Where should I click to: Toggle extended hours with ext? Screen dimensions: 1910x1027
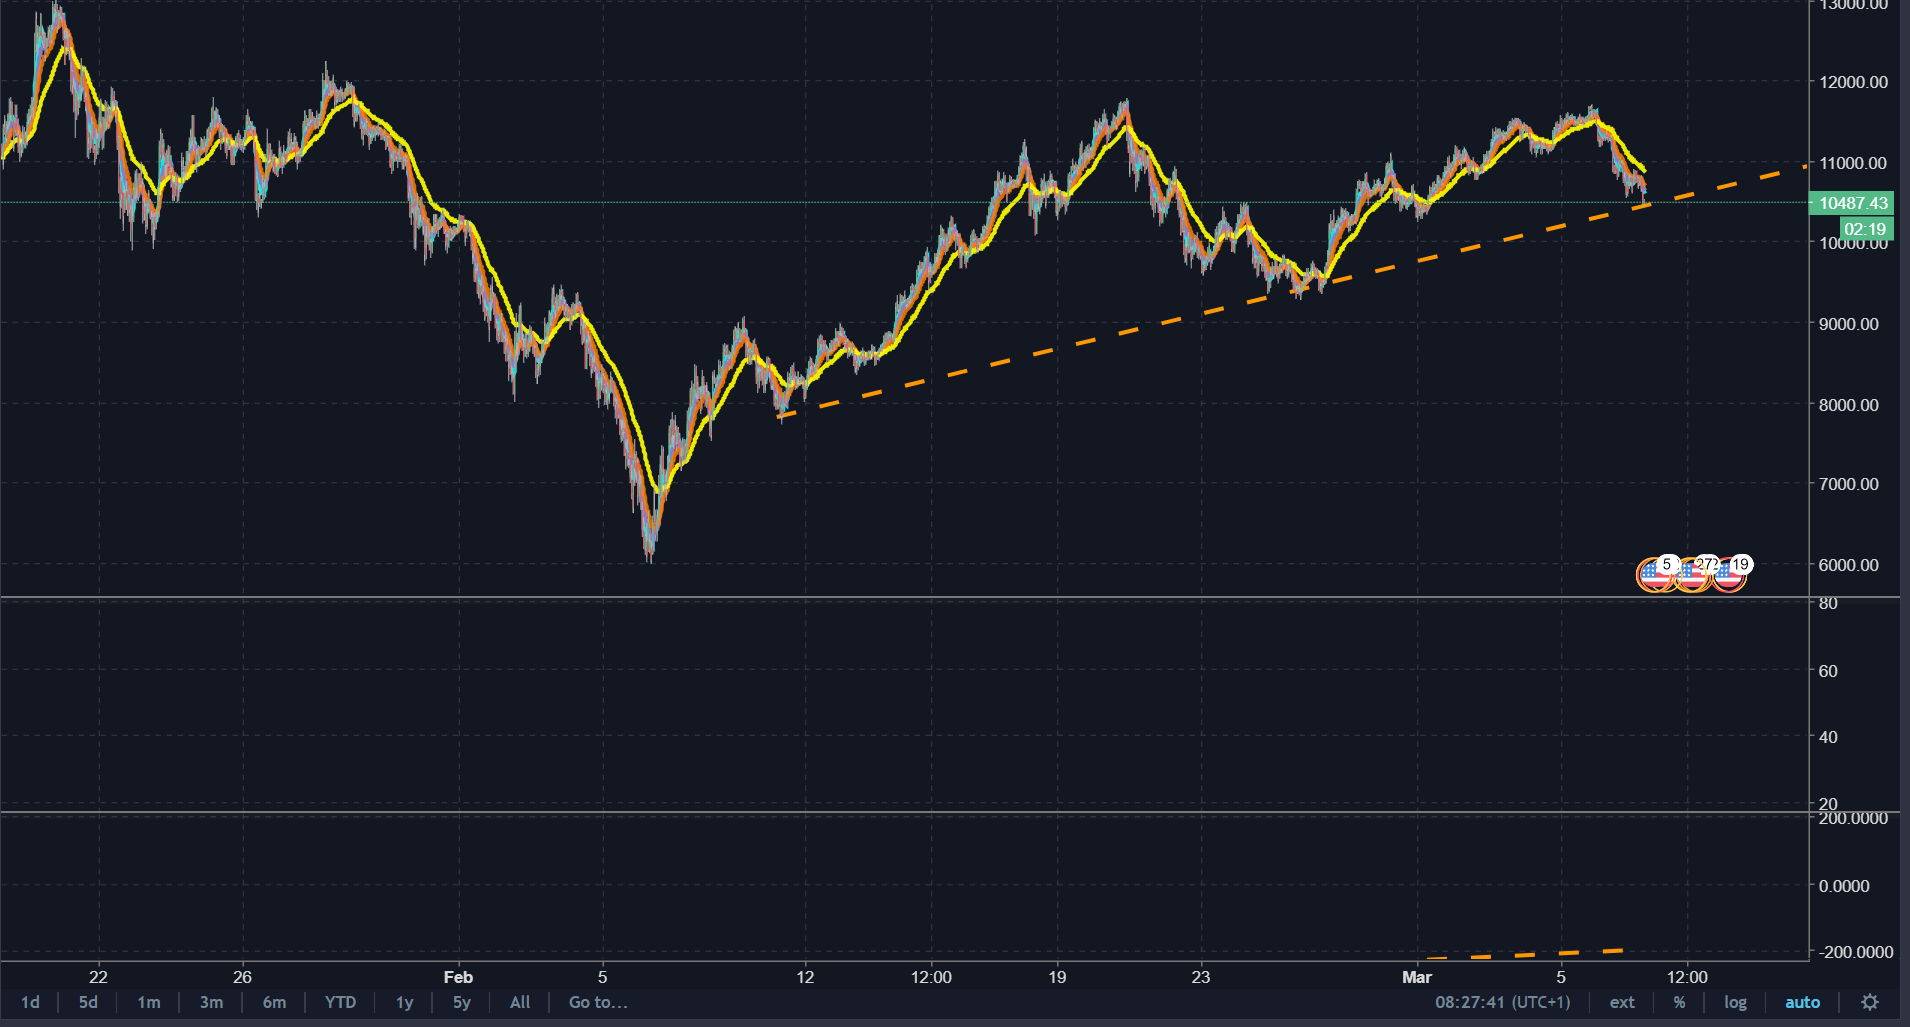coord(1621,1002)
